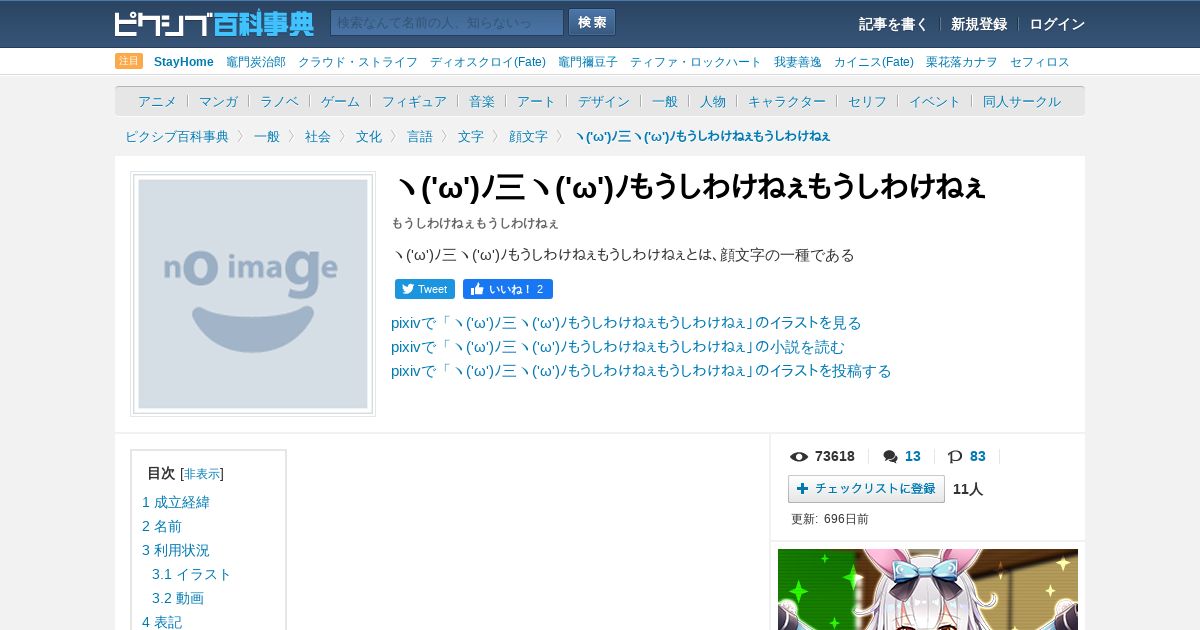Open trending tag クラウド・ストライフ
Screen dimensions: 1200x630
point(358,62)
